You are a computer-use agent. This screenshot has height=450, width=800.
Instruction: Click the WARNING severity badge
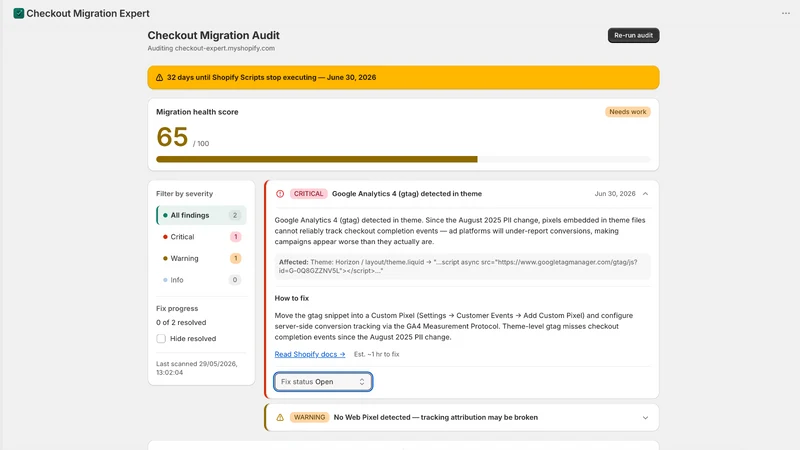pos(309,417)
